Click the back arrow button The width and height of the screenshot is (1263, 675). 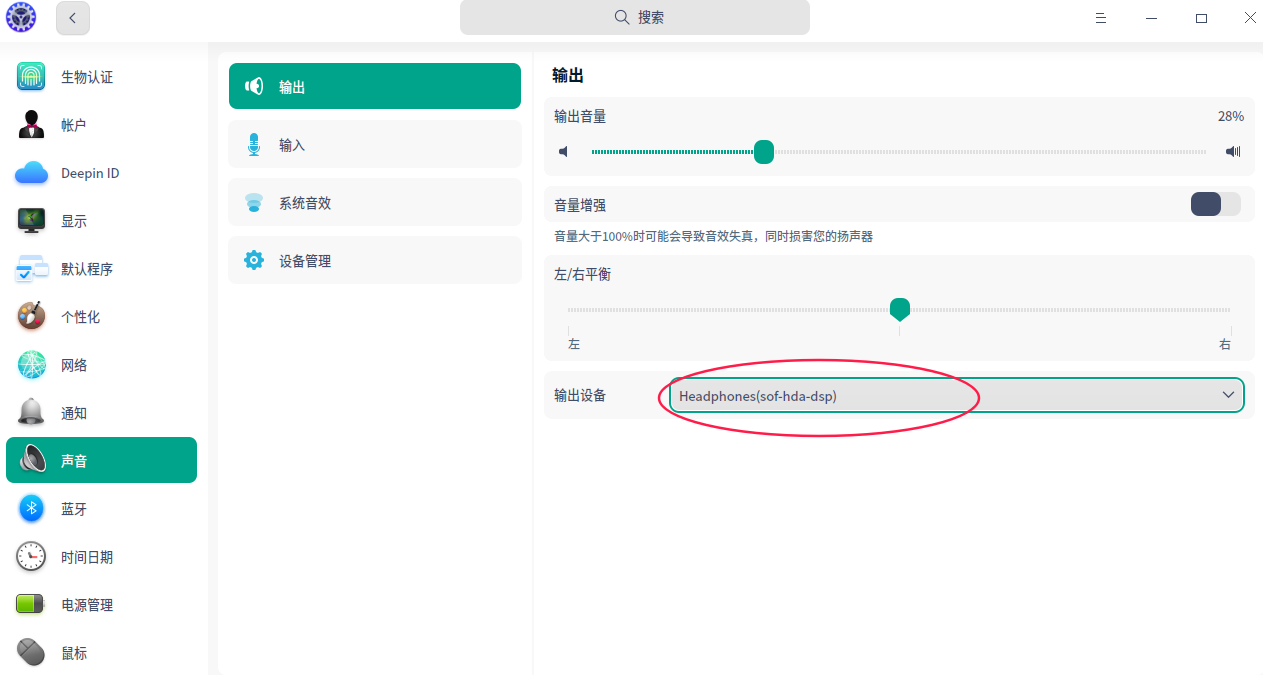pos(73,18)
